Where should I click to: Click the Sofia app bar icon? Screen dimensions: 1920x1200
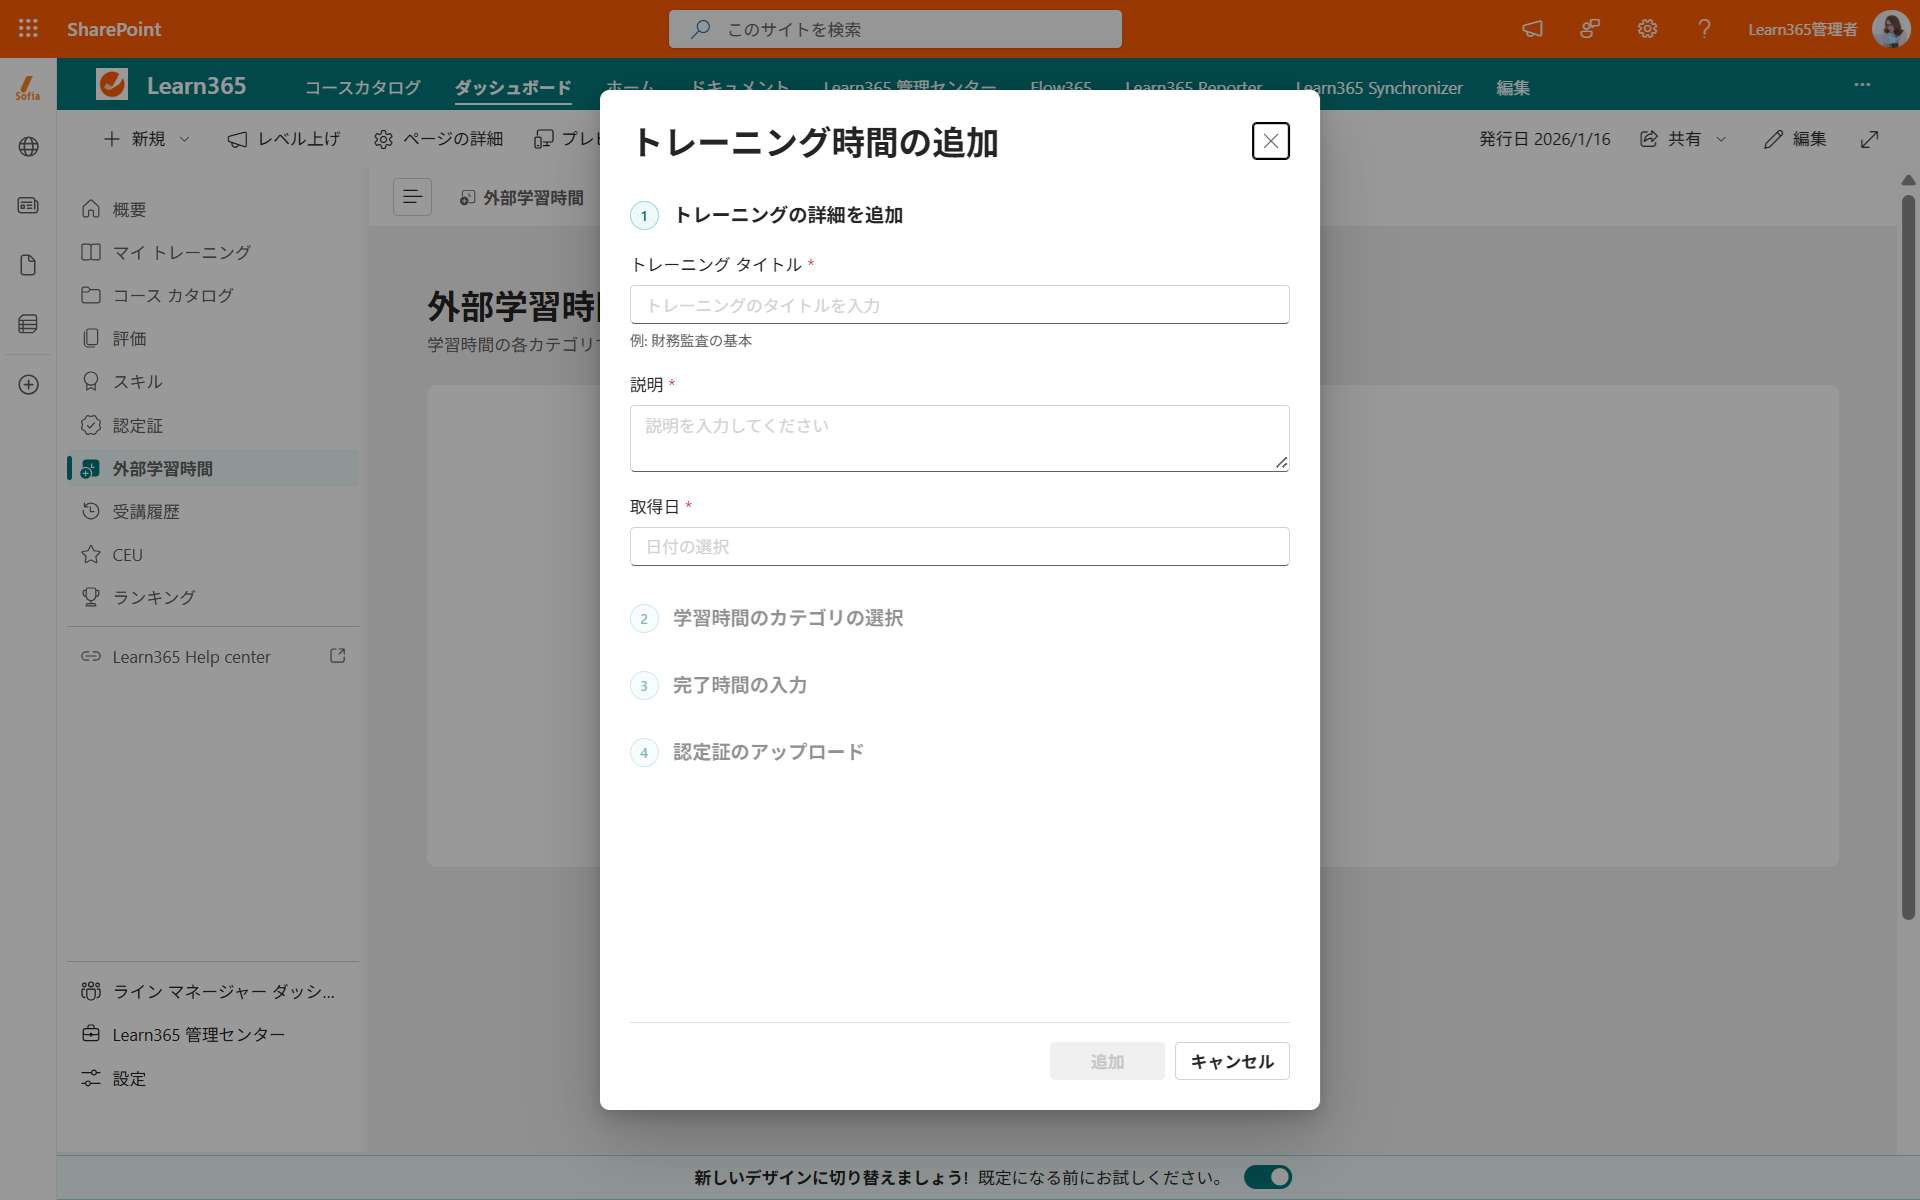tap(28, 88)
